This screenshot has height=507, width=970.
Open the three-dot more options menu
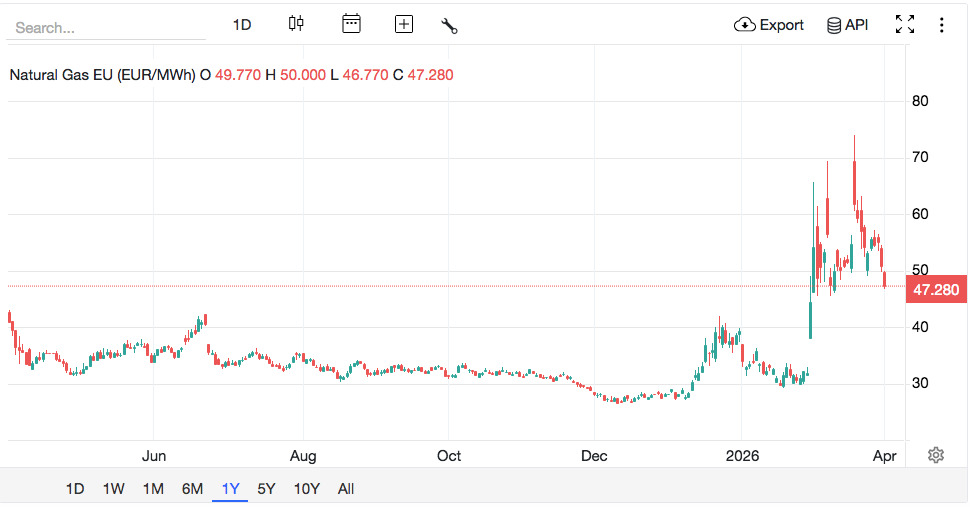point(941,25)
